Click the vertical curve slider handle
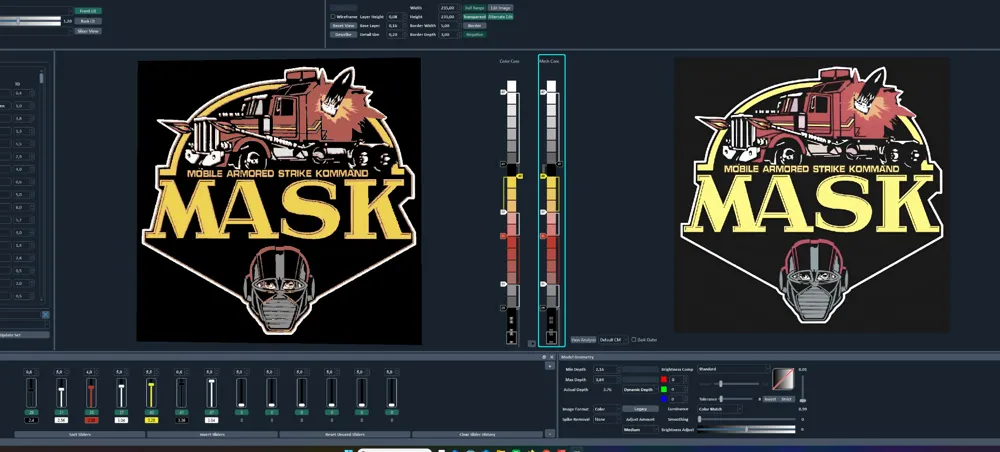This screenshot has width=1000, height=452. pyautogui.click(x=803, y=400)
